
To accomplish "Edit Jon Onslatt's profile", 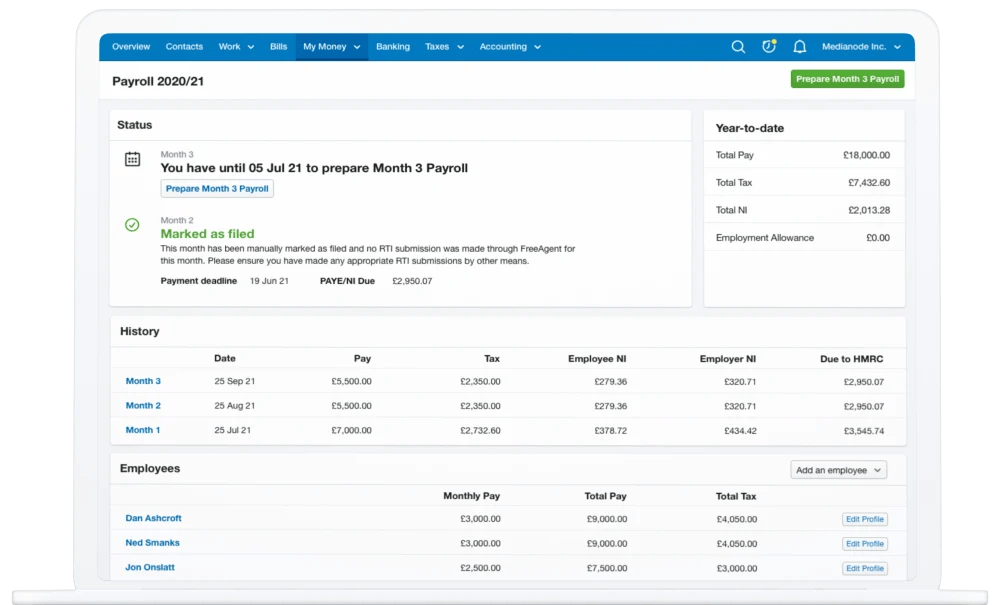I will pos(864,568).
